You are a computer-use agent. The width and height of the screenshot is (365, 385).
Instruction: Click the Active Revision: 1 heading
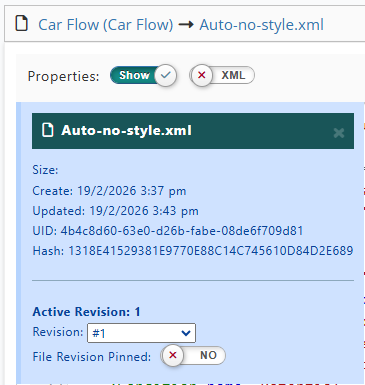coord(86,312)
